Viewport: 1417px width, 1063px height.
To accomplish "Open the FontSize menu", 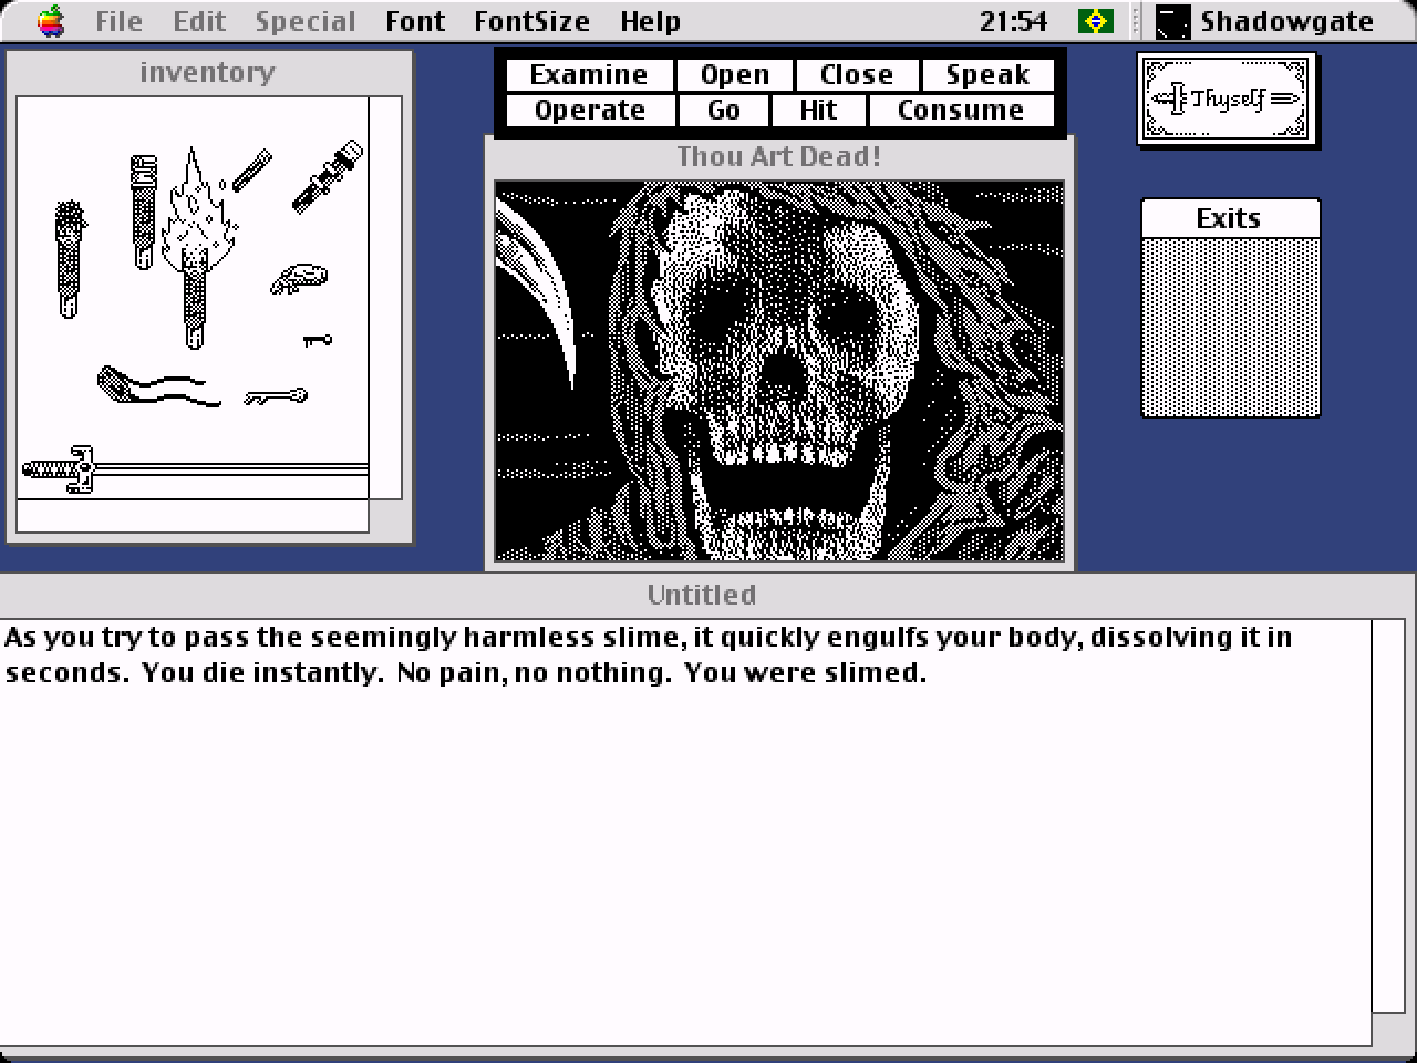I will tap(531, 21).
